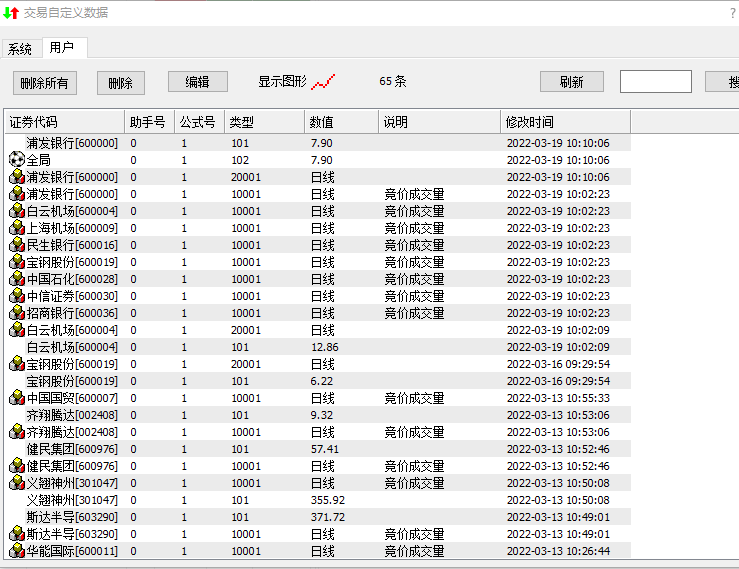Click icon beside 招商银行[600036]
This screenshot has height=569, width=739.
(x=16, y=313)
